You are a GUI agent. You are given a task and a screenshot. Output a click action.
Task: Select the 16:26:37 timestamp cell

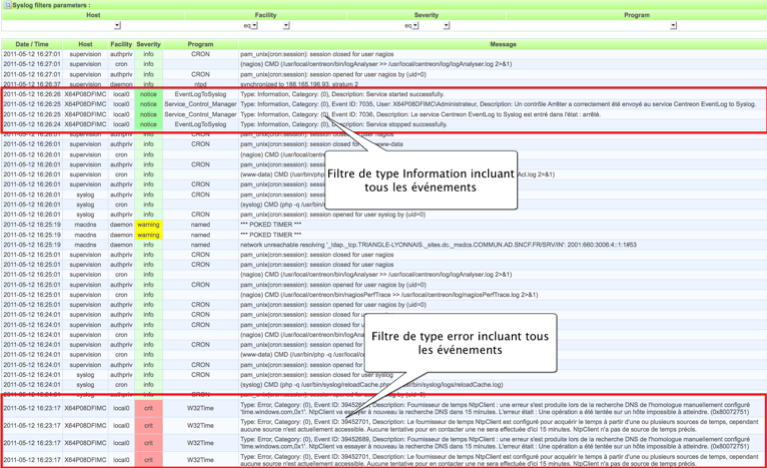point(30,83)
